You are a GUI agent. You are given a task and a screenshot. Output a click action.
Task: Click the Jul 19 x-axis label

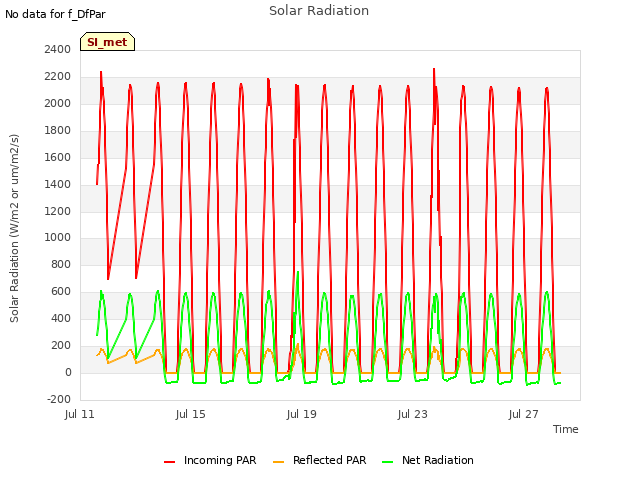point(302,414)
